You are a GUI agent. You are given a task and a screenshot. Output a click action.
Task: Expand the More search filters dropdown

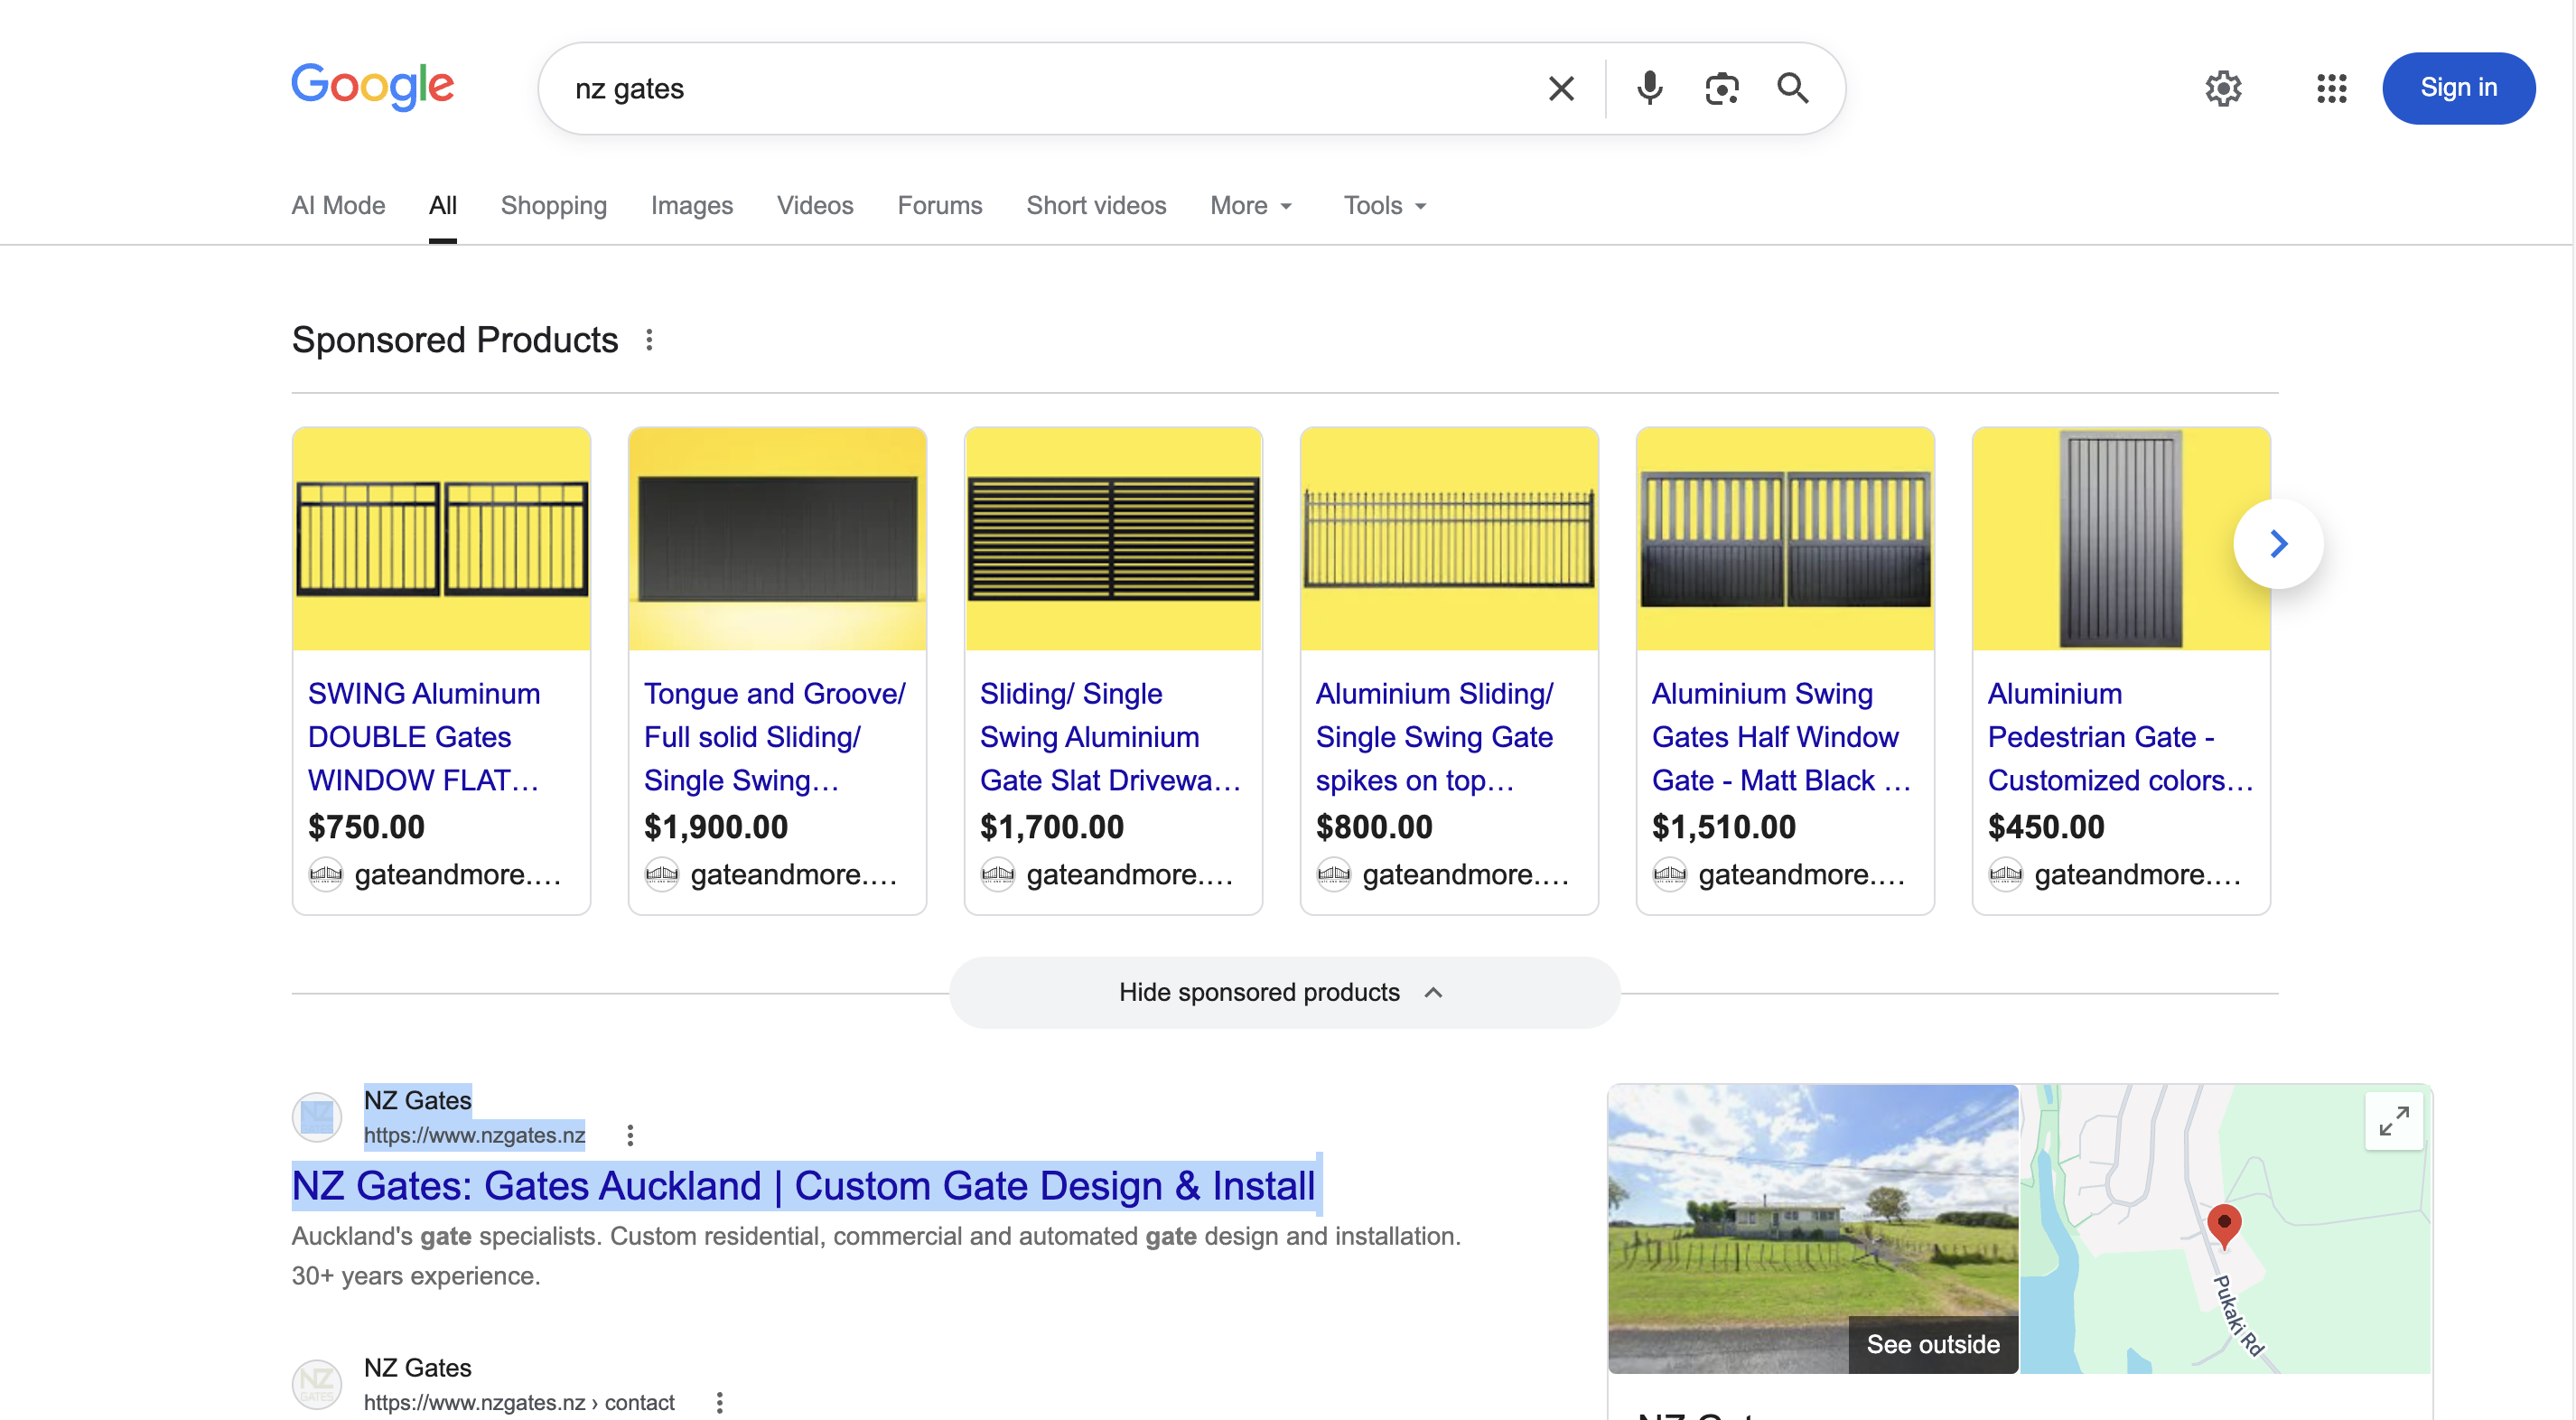point(1251,205)
